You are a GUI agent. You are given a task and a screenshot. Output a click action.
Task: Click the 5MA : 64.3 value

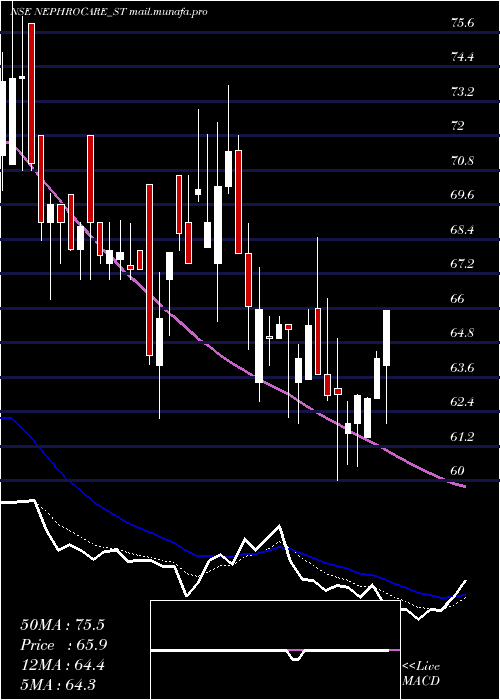(x=58, y=685)
